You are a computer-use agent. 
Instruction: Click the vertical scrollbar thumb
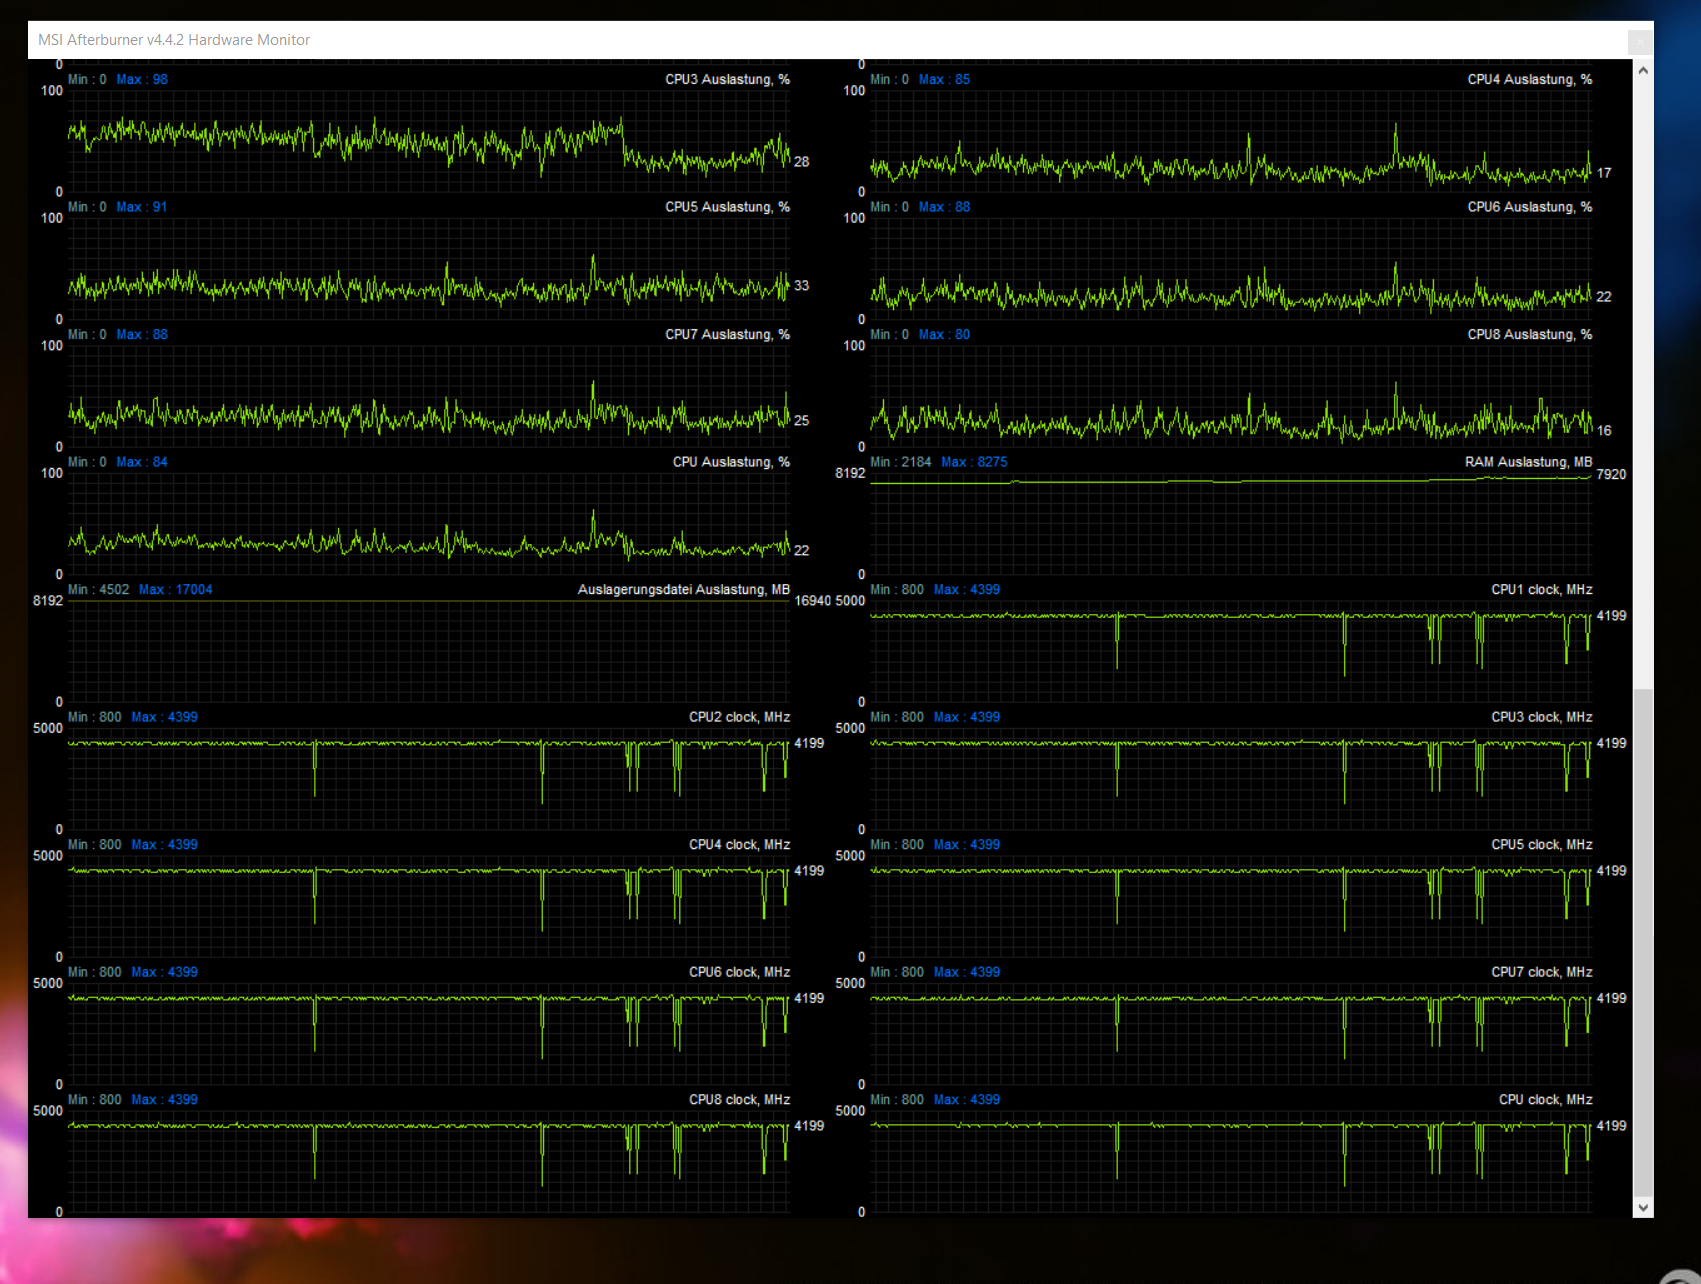(x=1643, y=941)
